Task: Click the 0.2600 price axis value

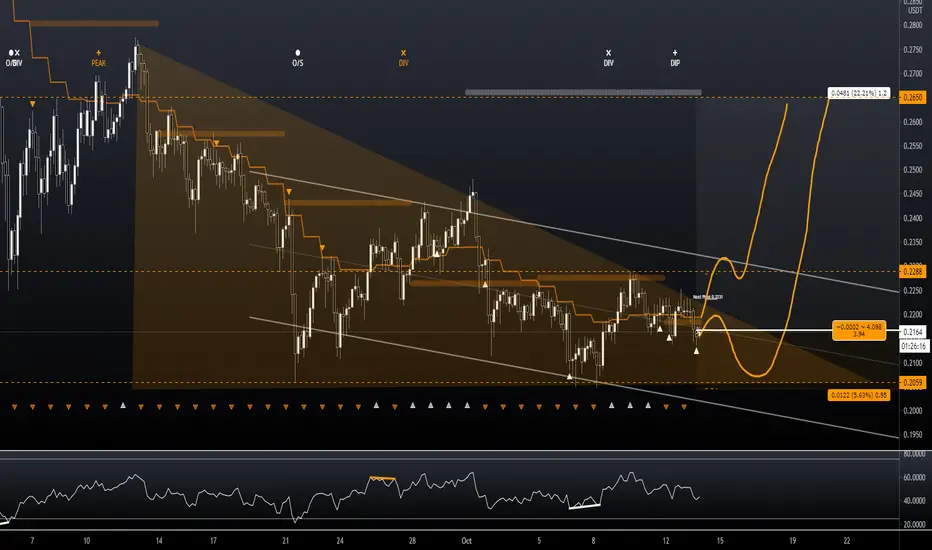Action: 913,122
